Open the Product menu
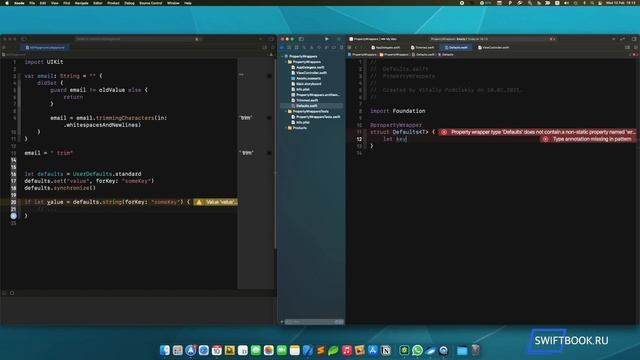This screenshot has height=360, width=640. pos(113,3)
